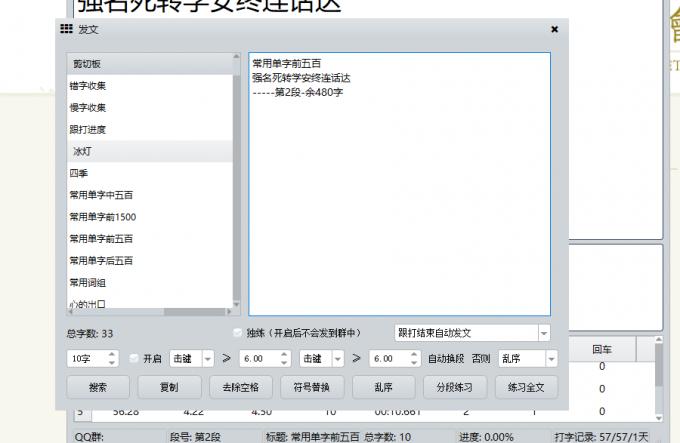The image size is (680, 443).
Task: Select 错字收集 in the list
Action: (x=150, y=86)
